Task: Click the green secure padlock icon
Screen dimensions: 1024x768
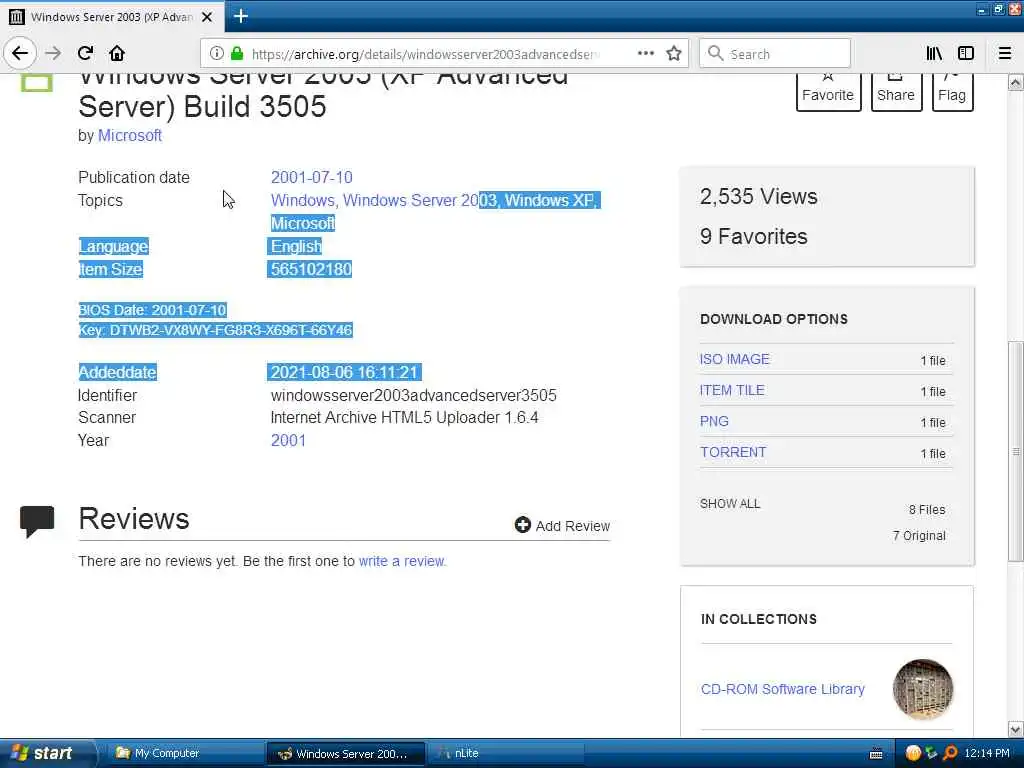Action: 237,54
